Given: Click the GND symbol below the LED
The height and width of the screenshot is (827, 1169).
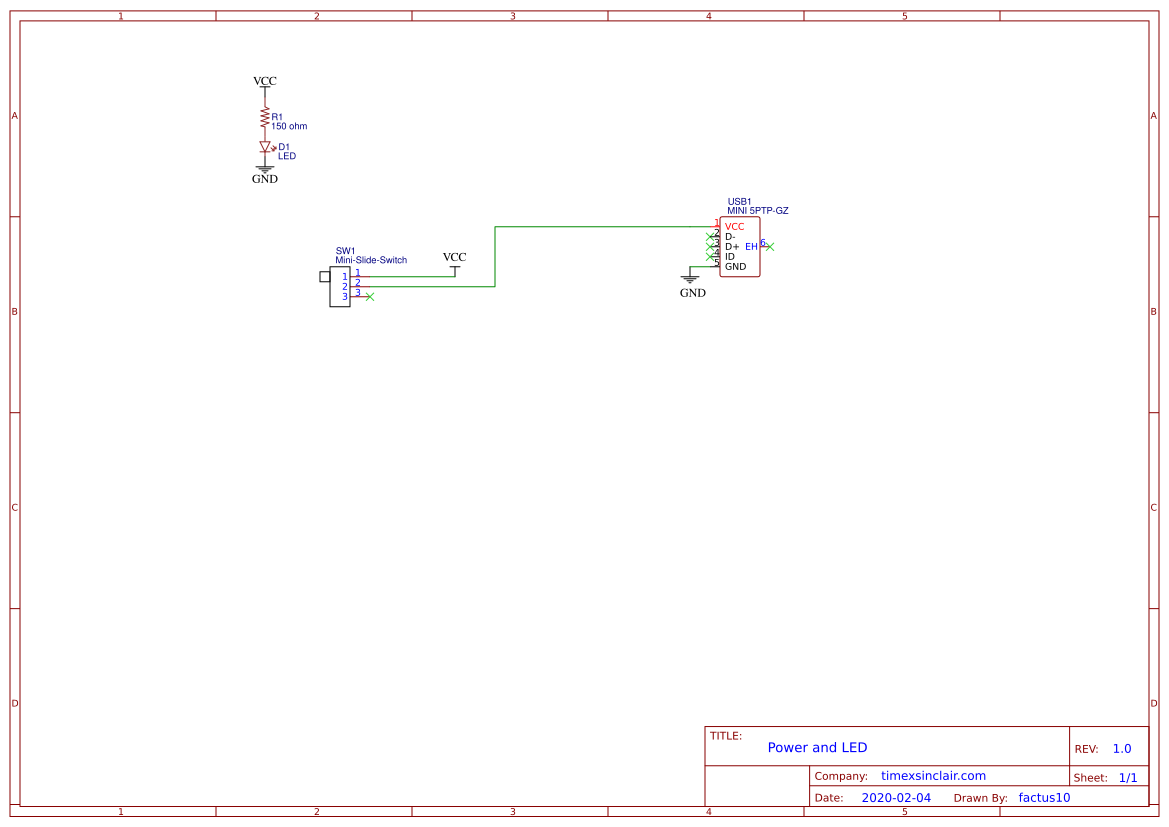Looking at the screenshot, I should pos(264,167).
